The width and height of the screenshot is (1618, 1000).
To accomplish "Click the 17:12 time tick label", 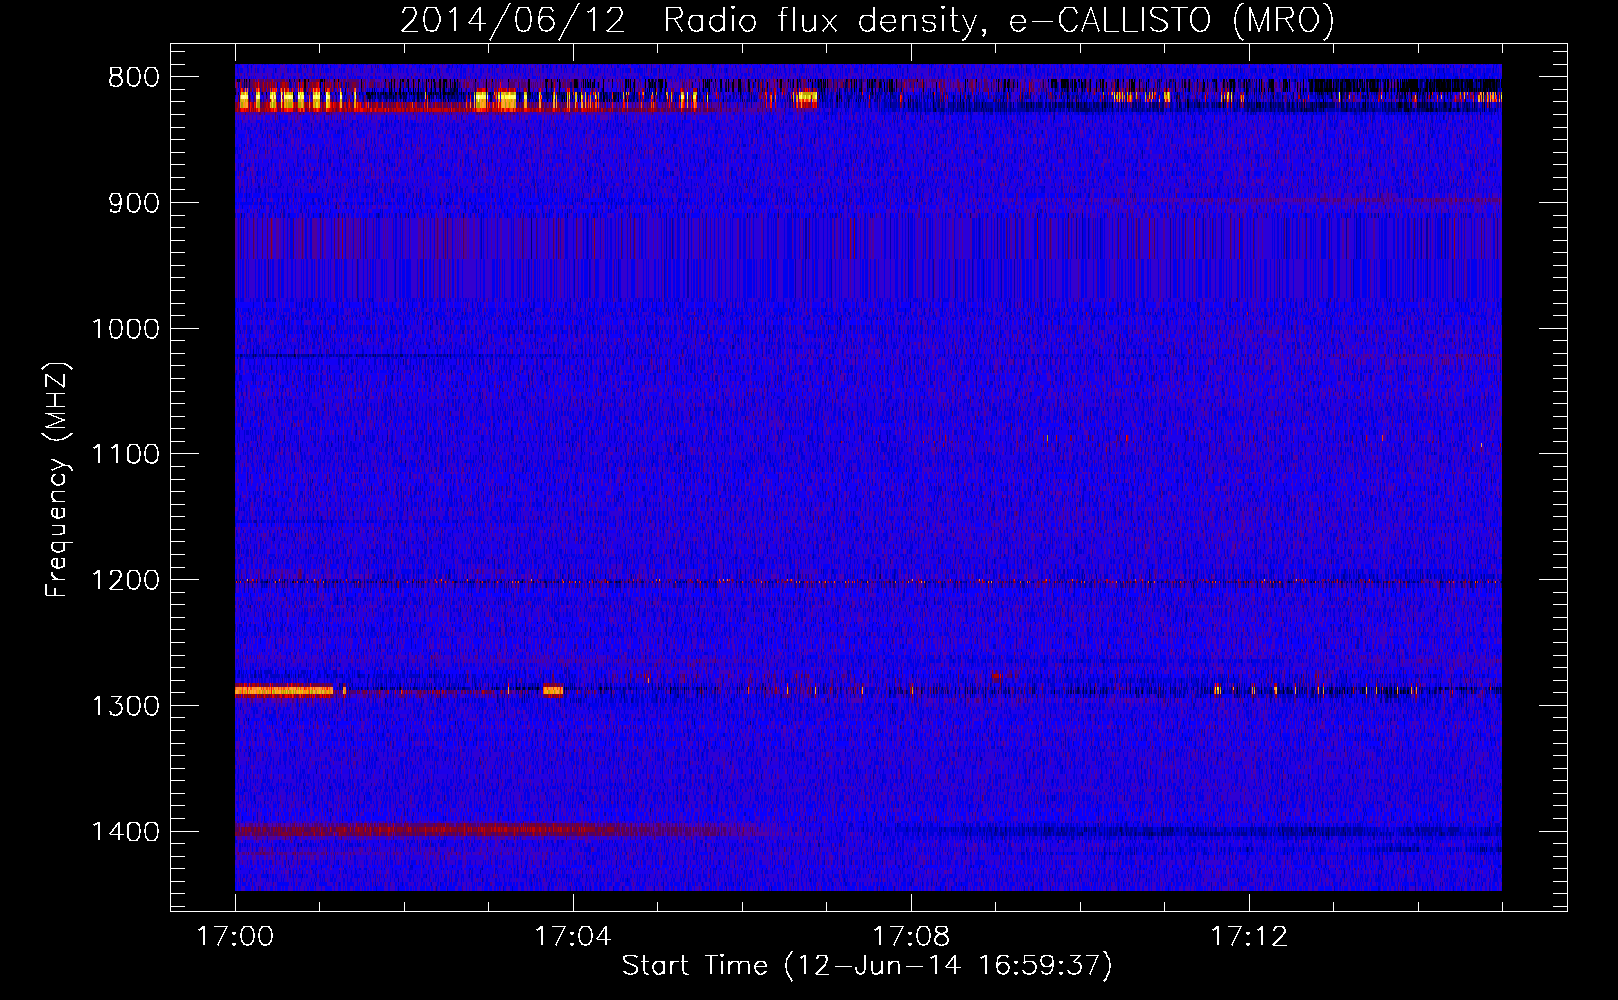I will pyautogui.click(x=1249, y=937).
